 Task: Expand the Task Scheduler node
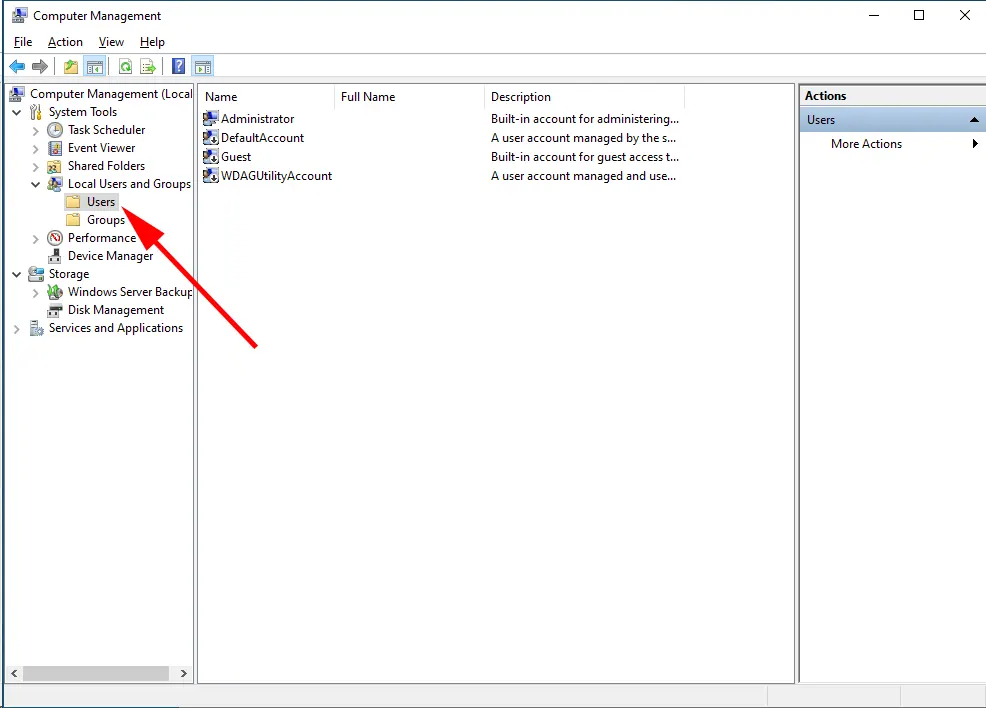[36, 131]
